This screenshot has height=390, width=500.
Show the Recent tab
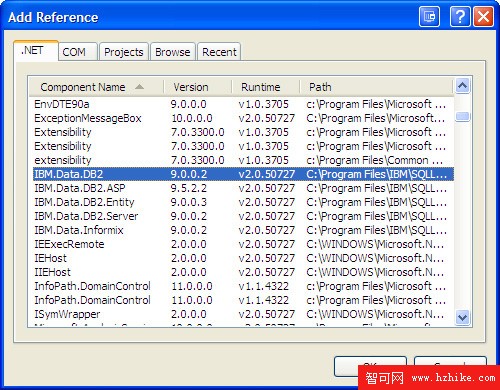(219, 52)
